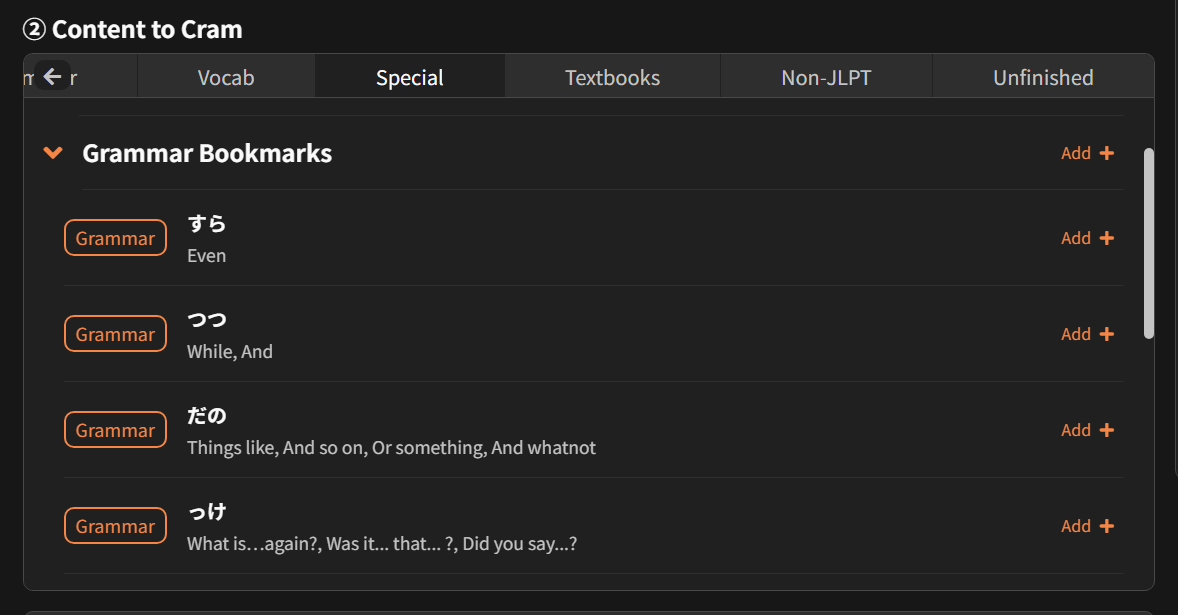Open the だの 'Things like' entry text

[391, 448]
